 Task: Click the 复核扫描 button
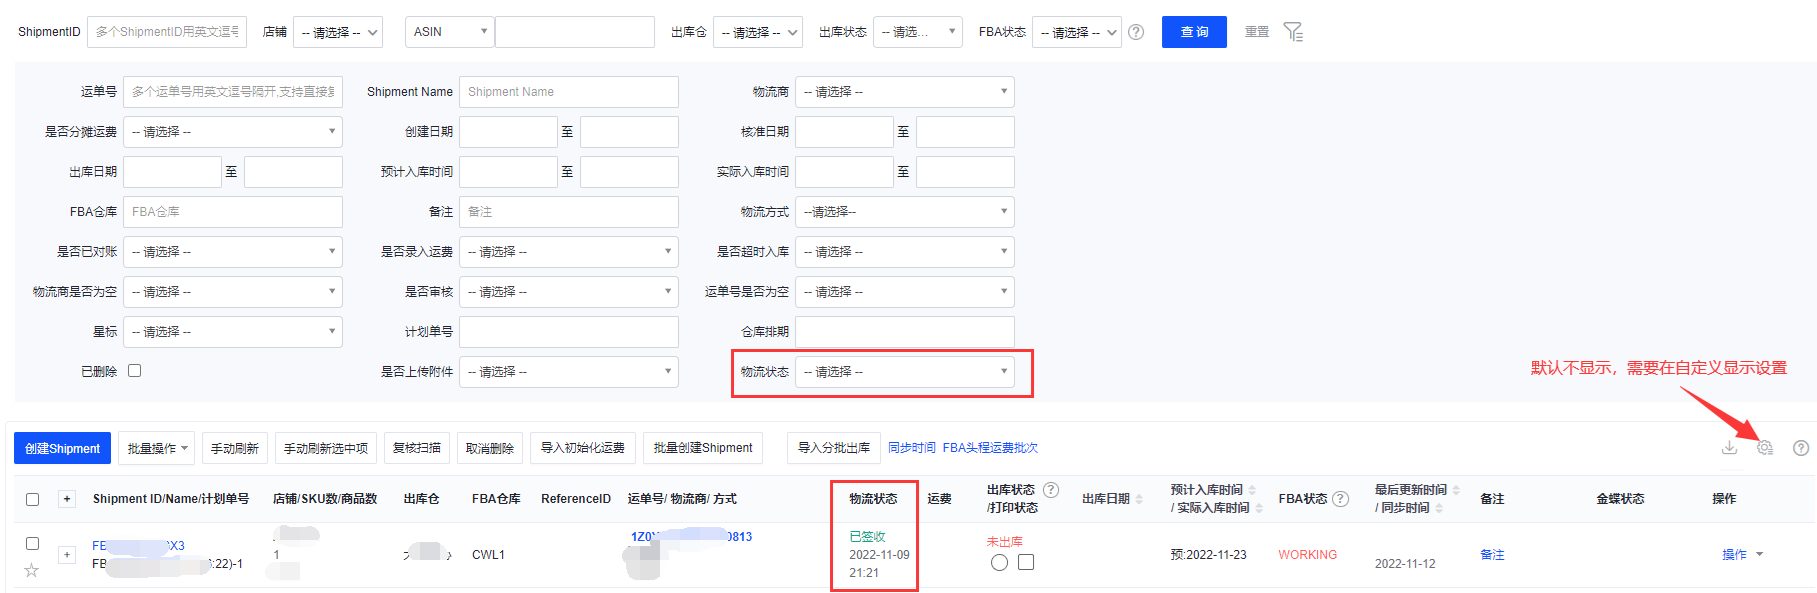(x=417, y=448)
